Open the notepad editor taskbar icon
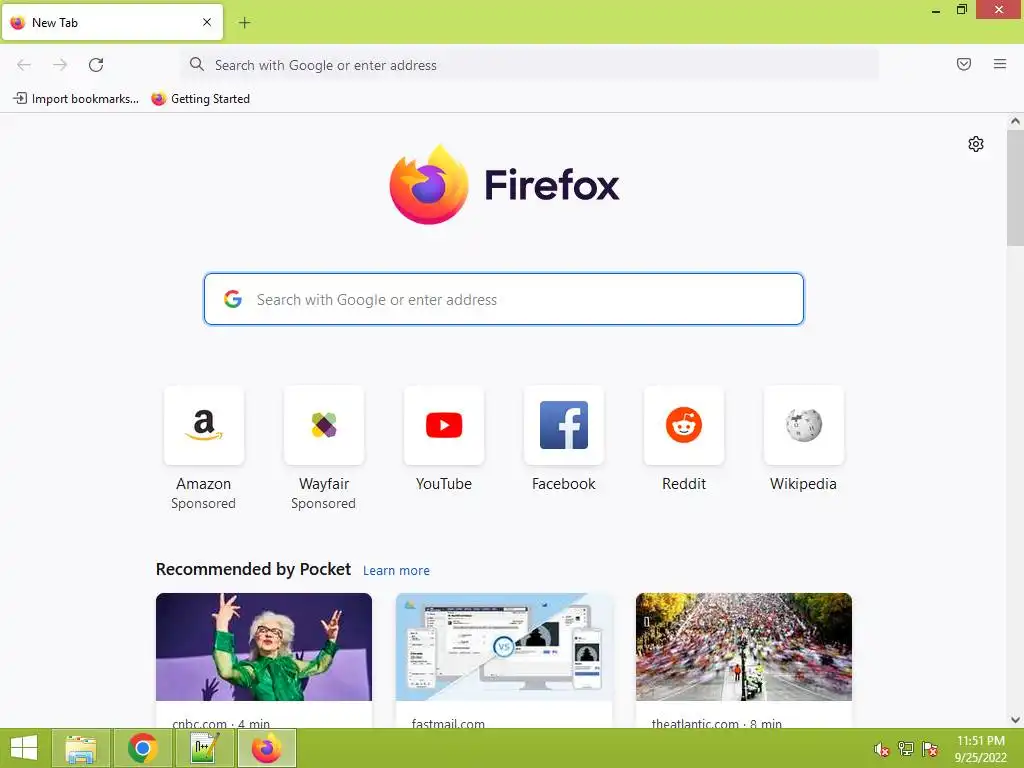This screenshot has height=768, width=1024. point(205,748)
